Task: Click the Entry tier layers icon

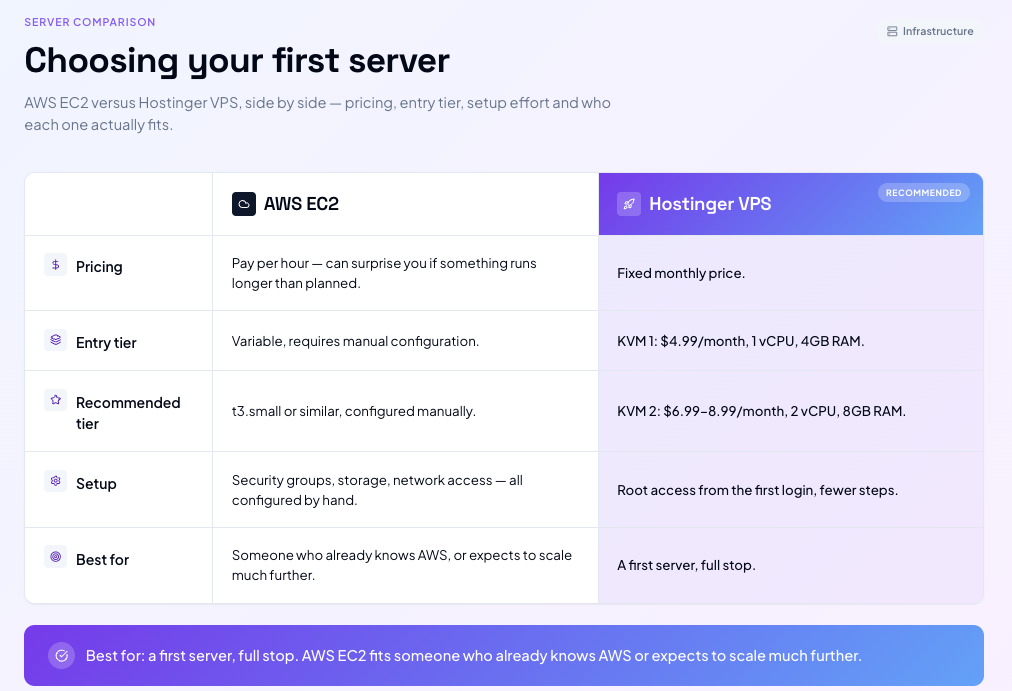Action: point(56,339)
